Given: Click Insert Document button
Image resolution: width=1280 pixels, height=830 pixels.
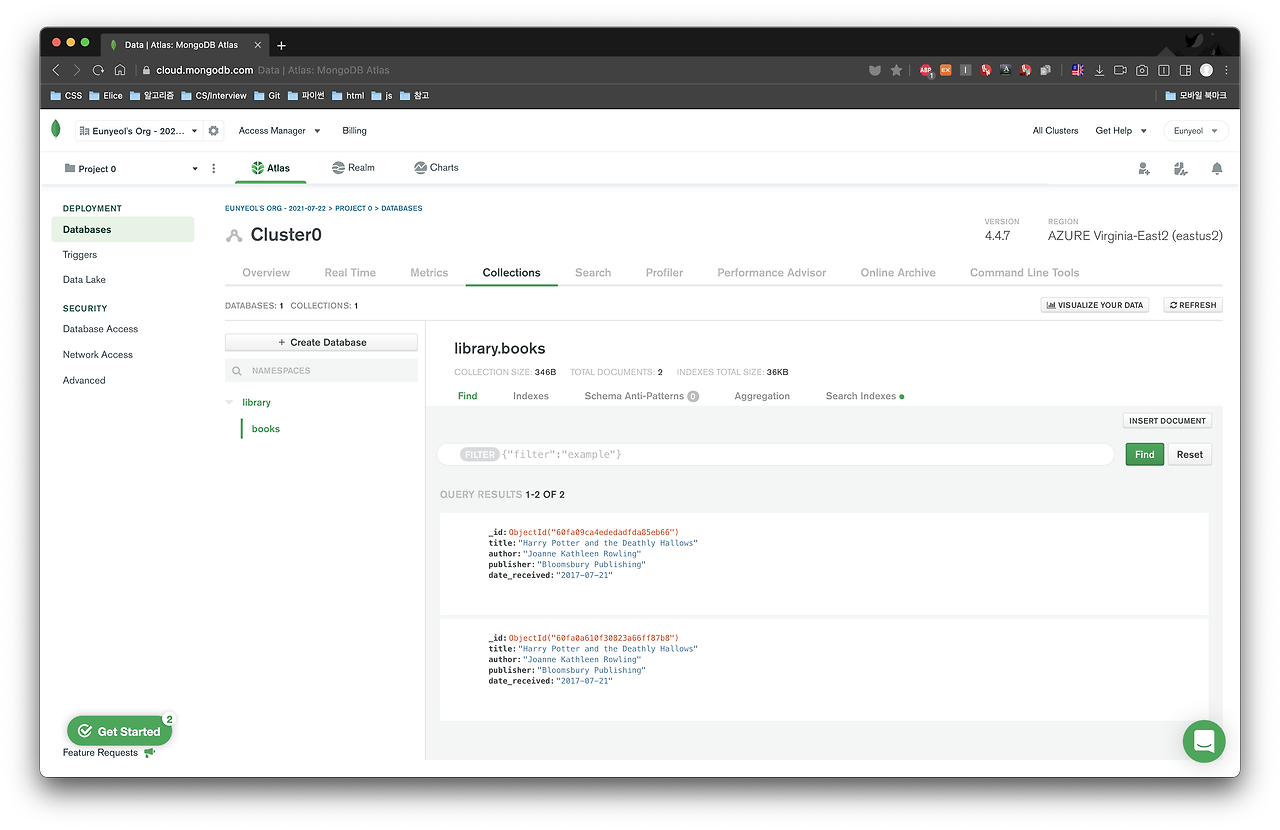Looking at the screenshot, I should point(1168,421).
